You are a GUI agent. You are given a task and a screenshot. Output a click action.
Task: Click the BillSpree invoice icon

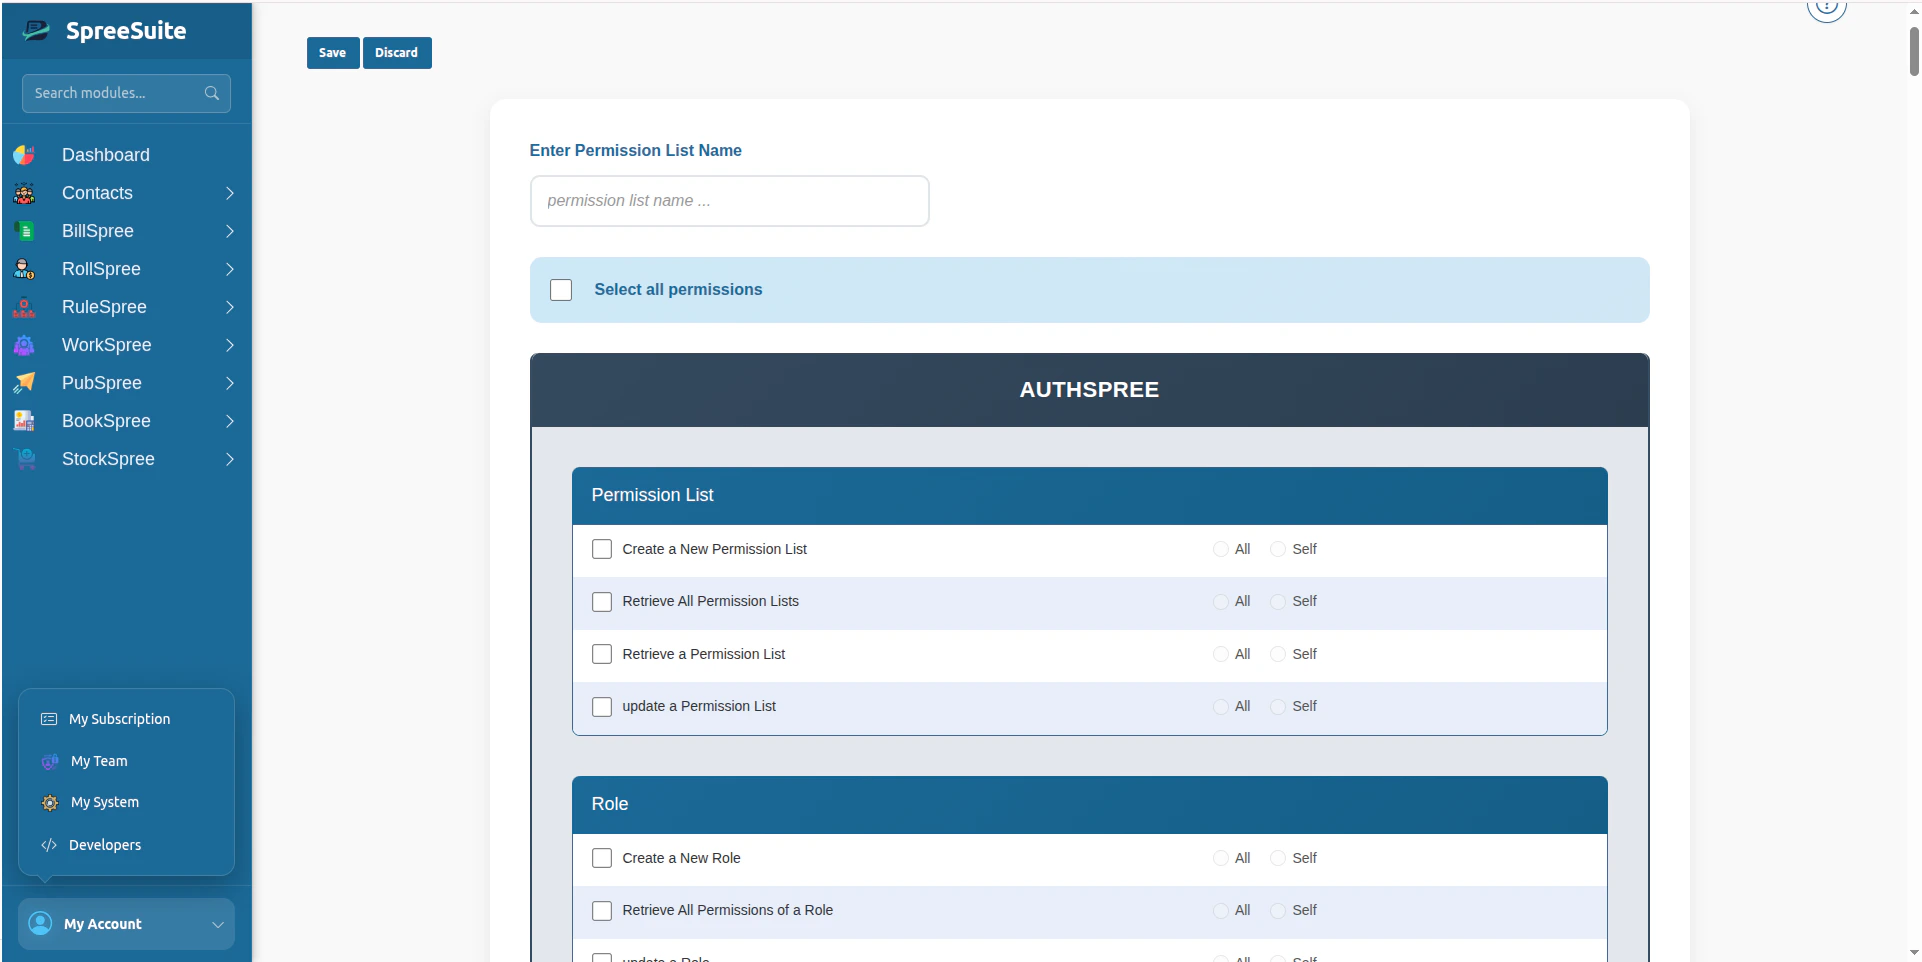pos(24,231)
